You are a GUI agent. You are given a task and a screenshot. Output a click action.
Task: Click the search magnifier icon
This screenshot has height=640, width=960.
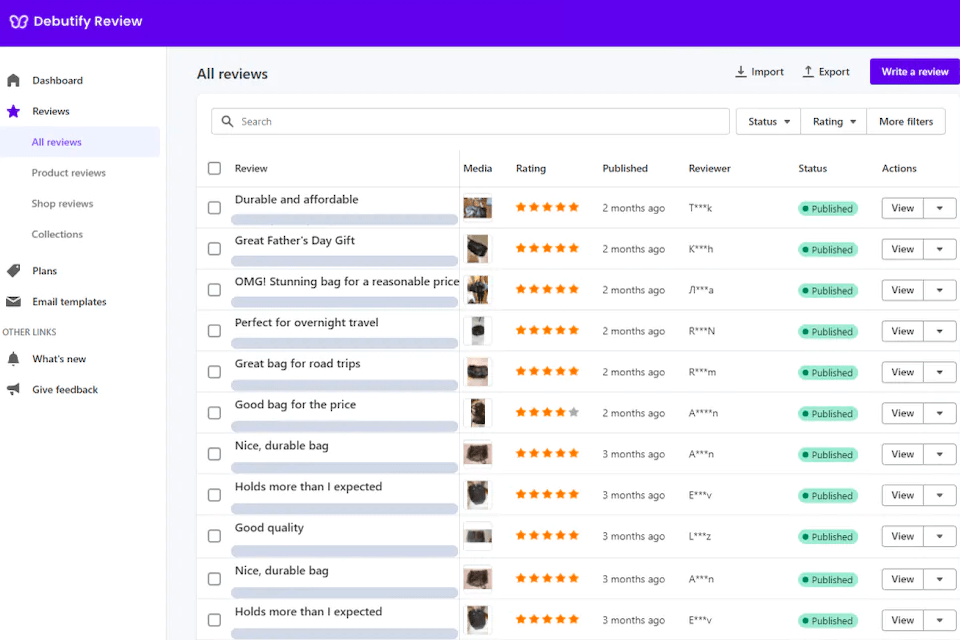coord(227,121)
